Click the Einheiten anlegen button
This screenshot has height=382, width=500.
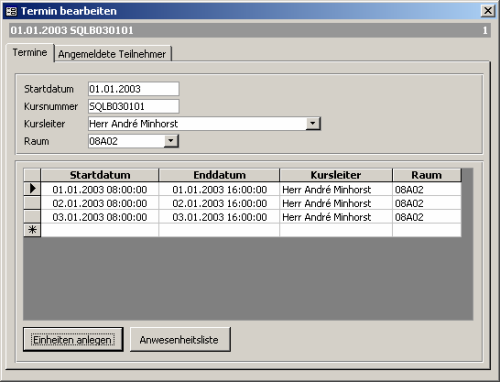point(73,339)
